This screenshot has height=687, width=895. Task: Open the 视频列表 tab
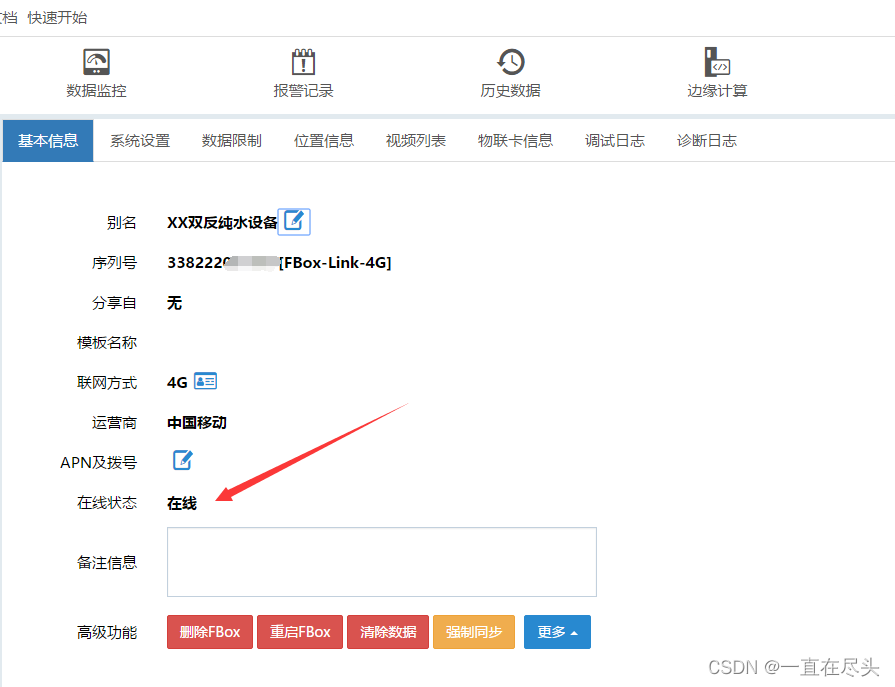point(416,141)
